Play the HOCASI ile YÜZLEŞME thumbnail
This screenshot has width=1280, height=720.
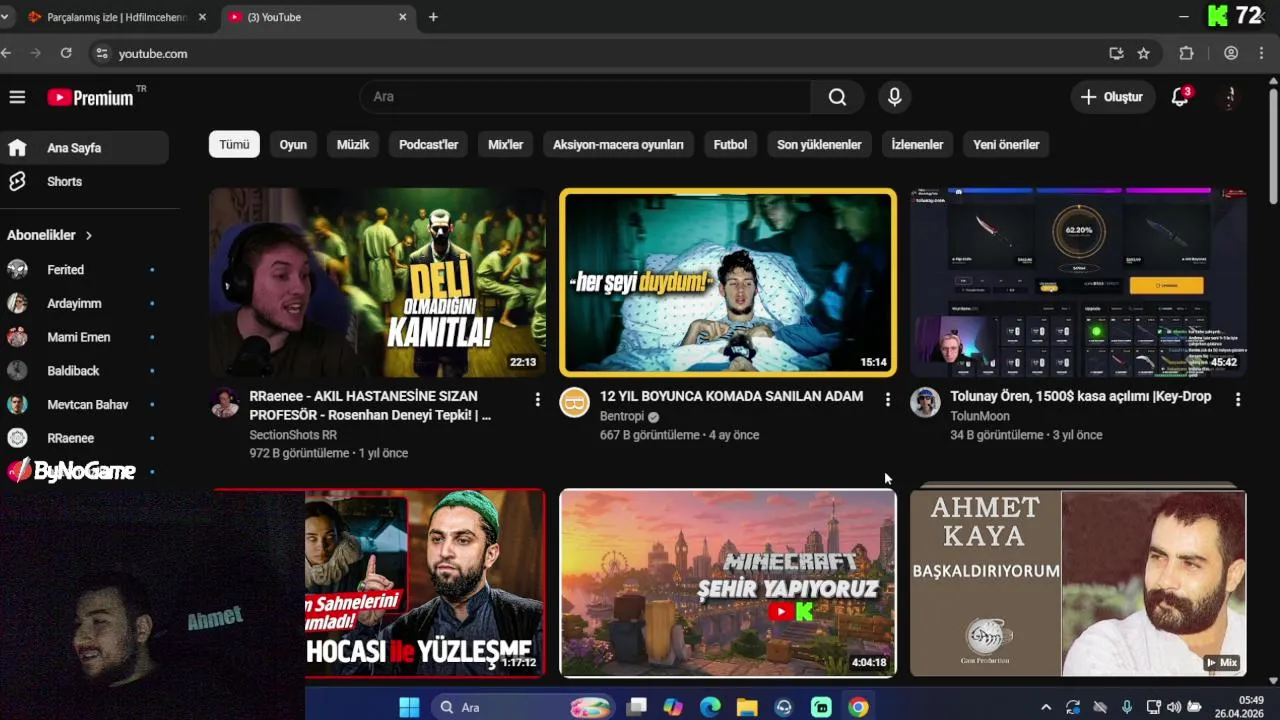coord(425,583)
